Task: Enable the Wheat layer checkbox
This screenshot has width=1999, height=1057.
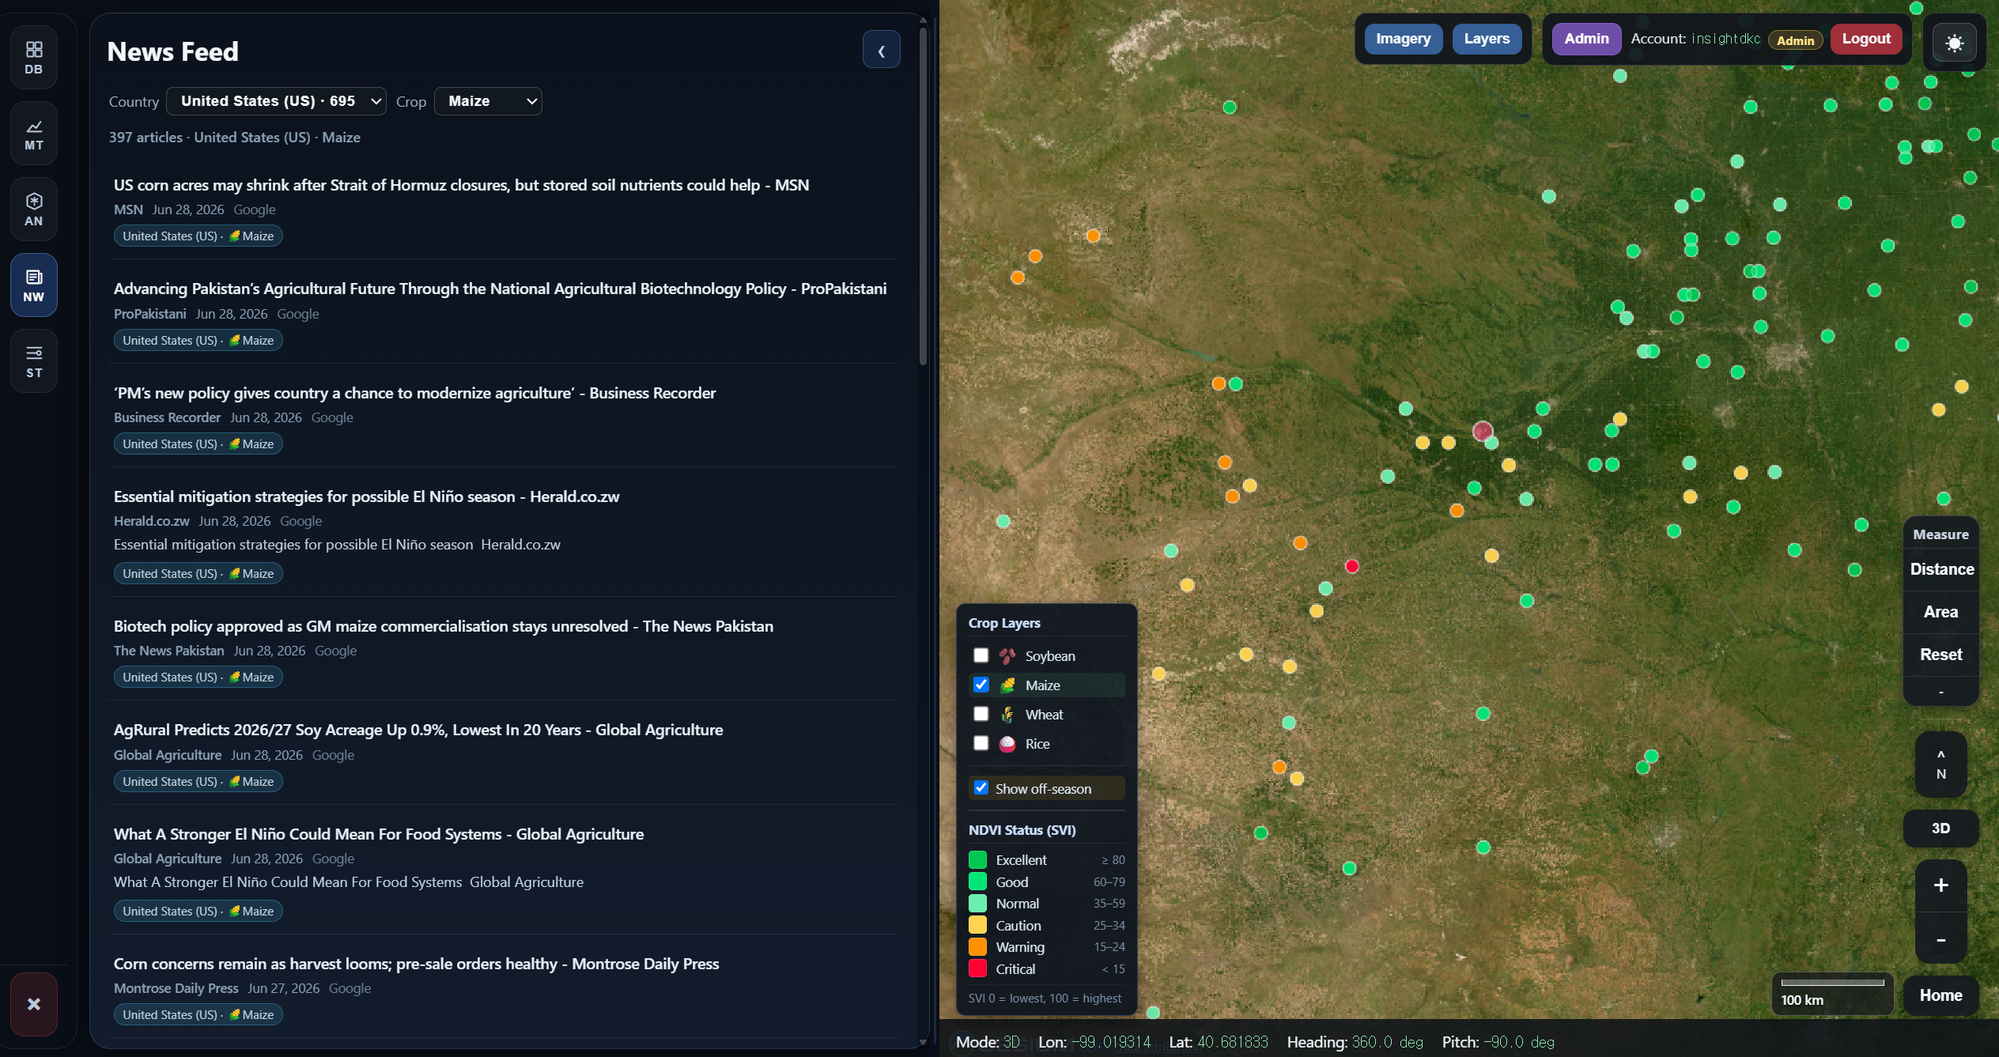Action: [x=981, y=714]
